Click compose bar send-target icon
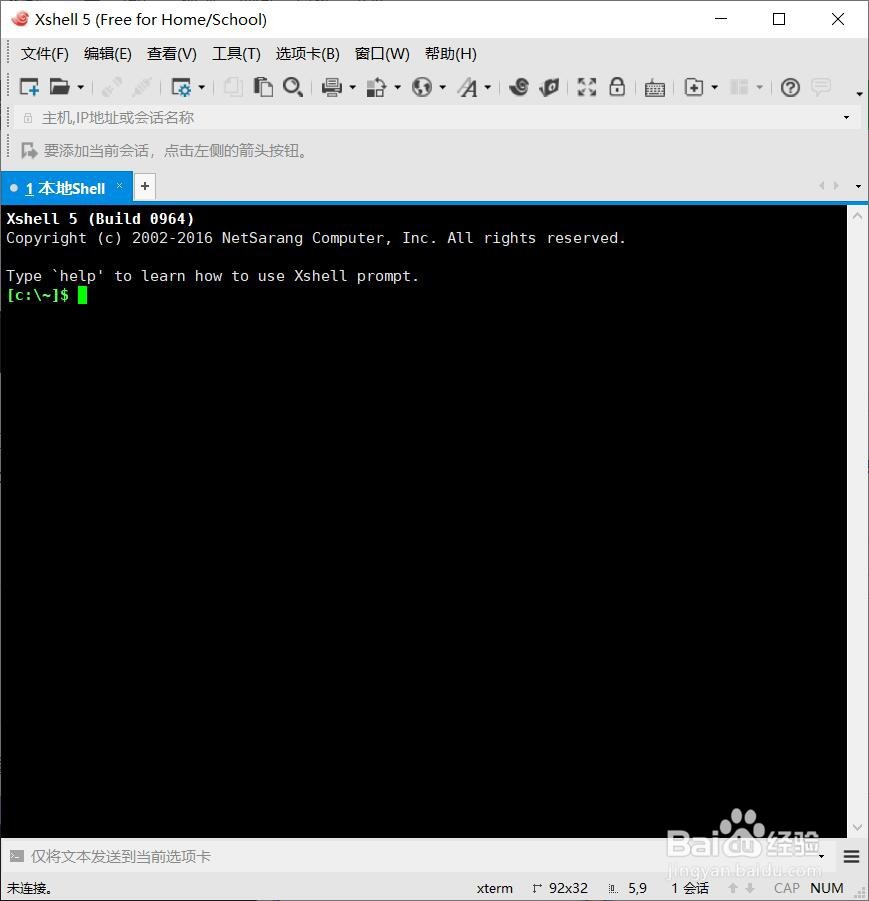The image size is (869, 901). click(17, 856)
